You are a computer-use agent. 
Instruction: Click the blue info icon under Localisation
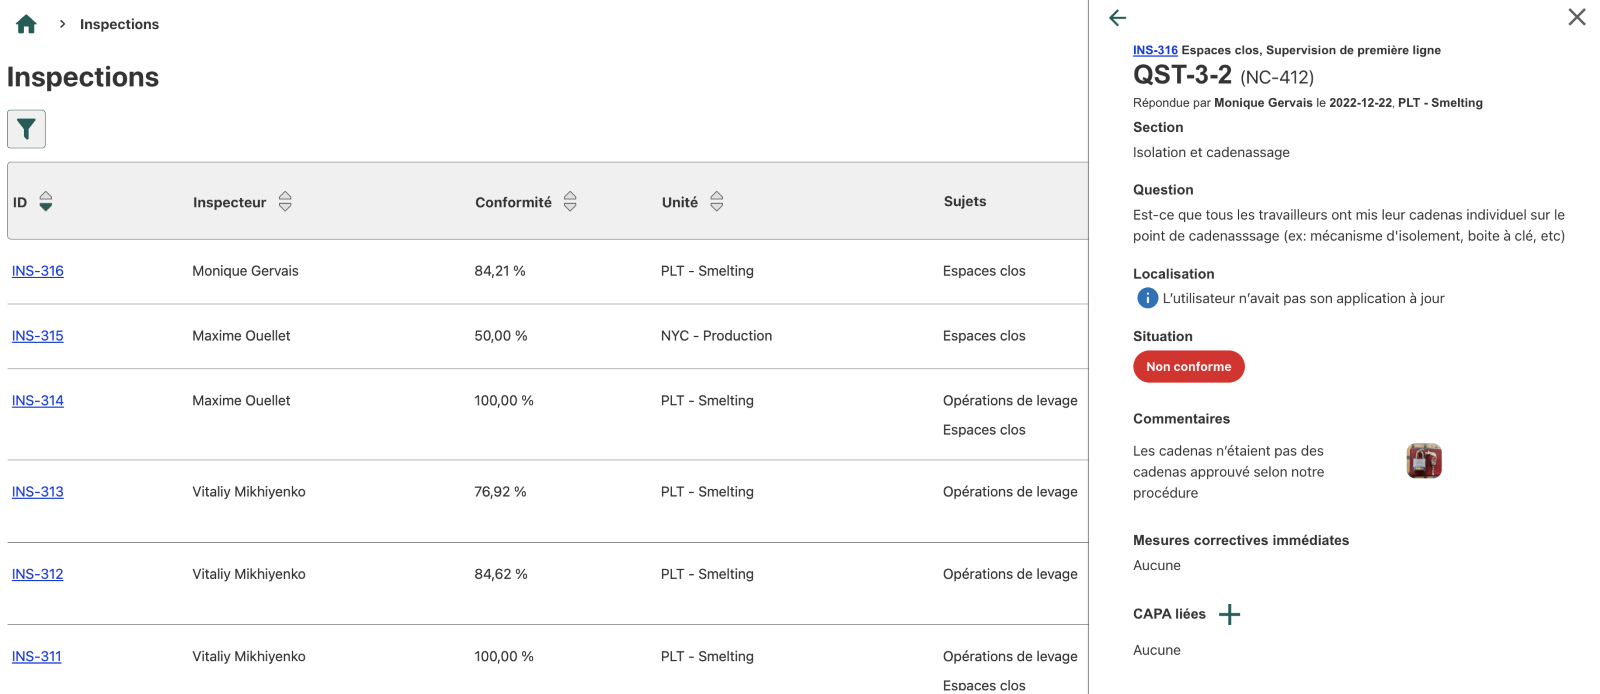pyautogui.click(x=1147, y=298)
